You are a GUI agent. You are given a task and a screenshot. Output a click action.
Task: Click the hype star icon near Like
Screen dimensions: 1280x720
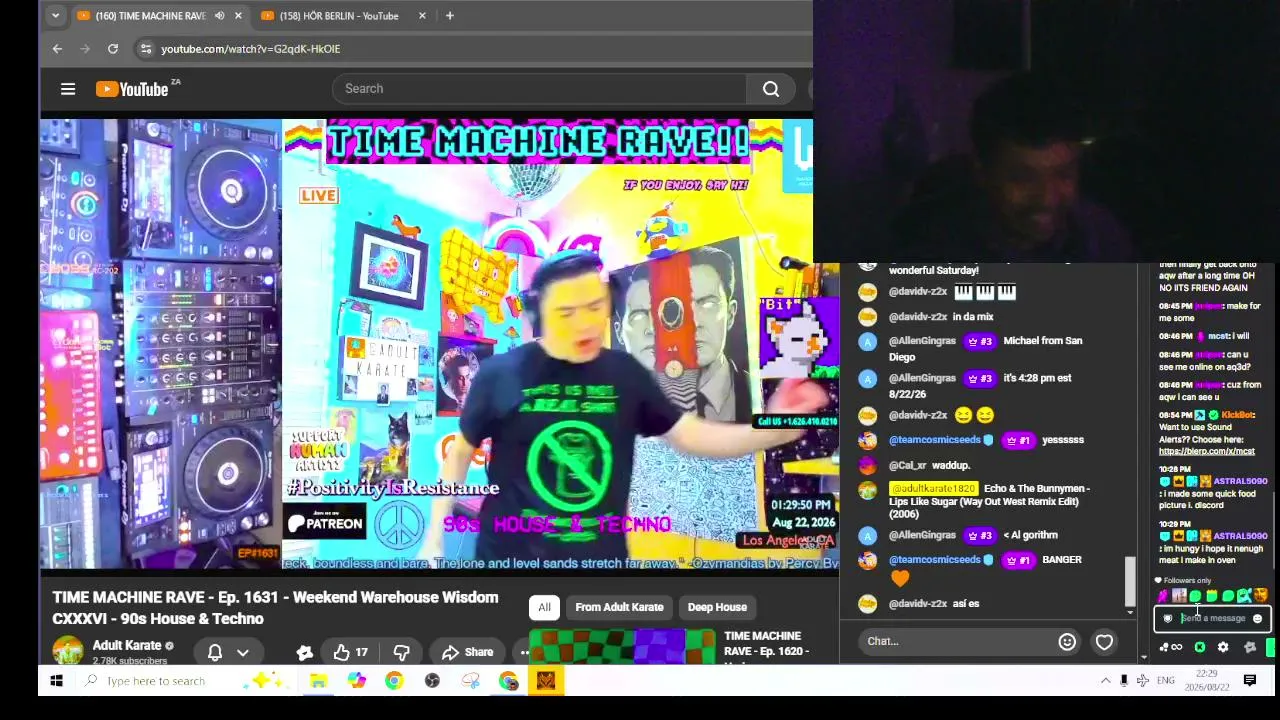pyautogui.click(x=305, y=652)
